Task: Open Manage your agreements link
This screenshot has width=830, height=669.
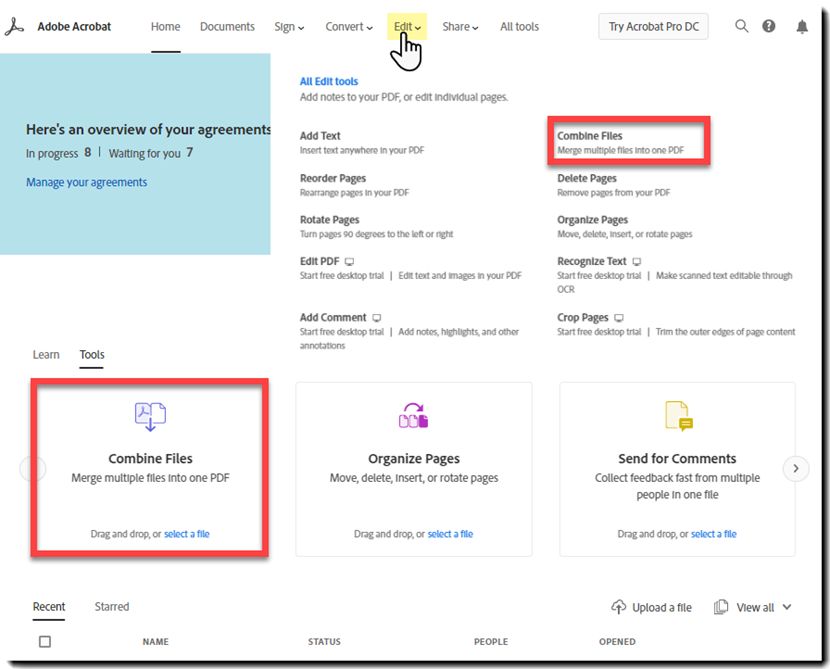Action: (87, 182)
